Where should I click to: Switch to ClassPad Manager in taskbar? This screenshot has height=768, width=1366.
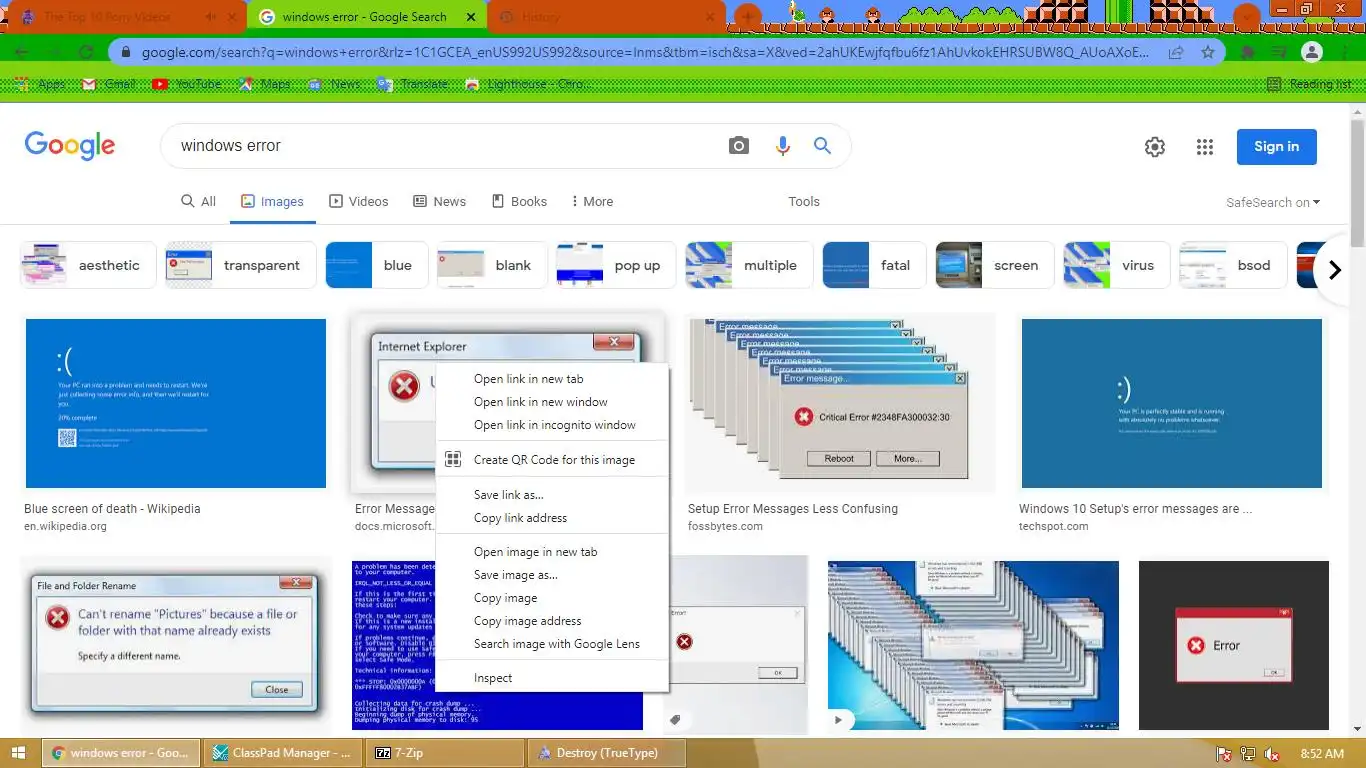[283, 753]
